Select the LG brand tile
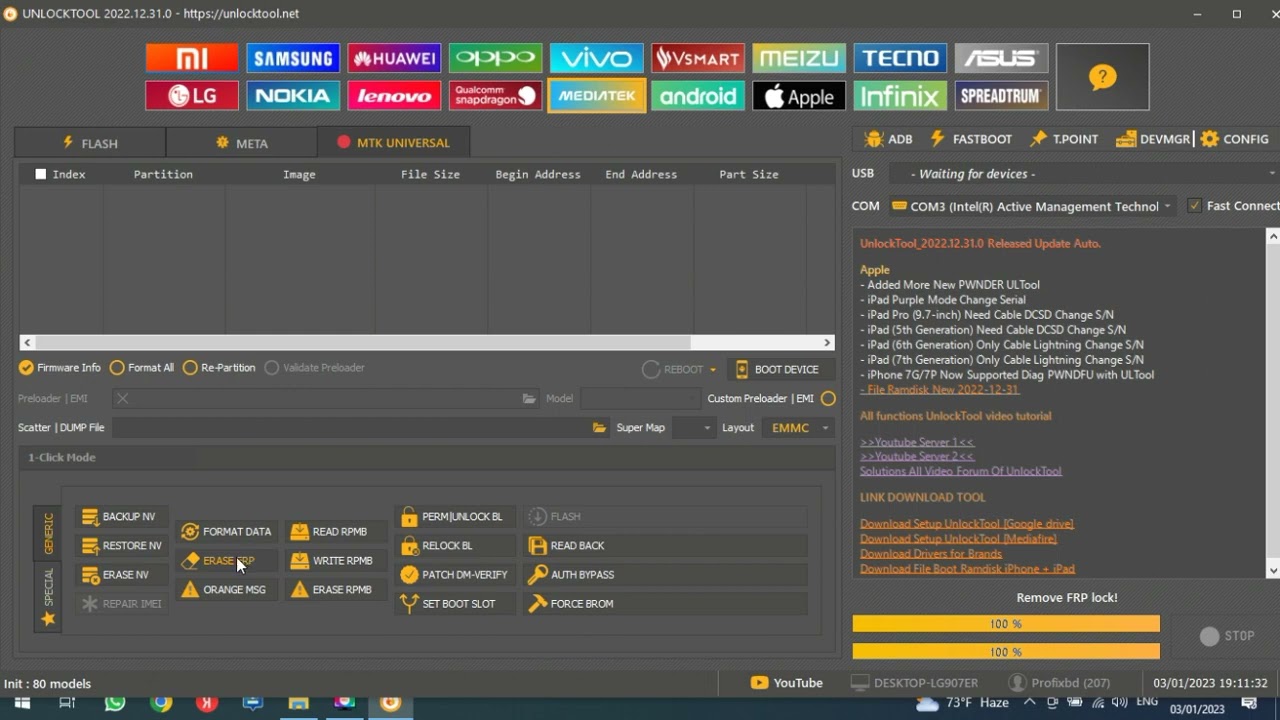This screenshot has width=1280, height=720. click(192, 96)
